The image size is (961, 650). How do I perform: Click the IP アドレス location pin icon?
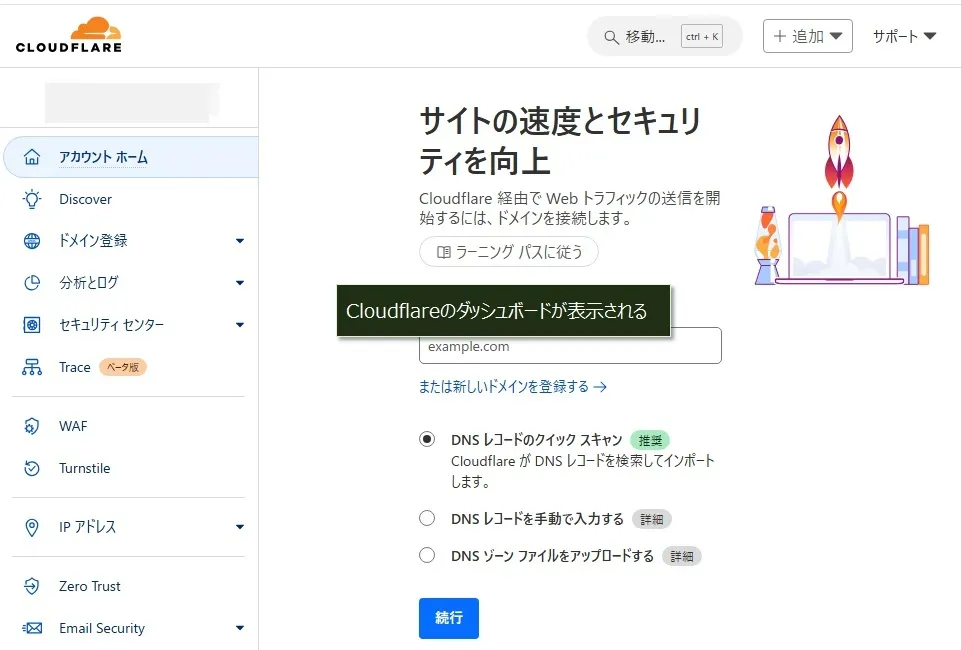[32, 527]
